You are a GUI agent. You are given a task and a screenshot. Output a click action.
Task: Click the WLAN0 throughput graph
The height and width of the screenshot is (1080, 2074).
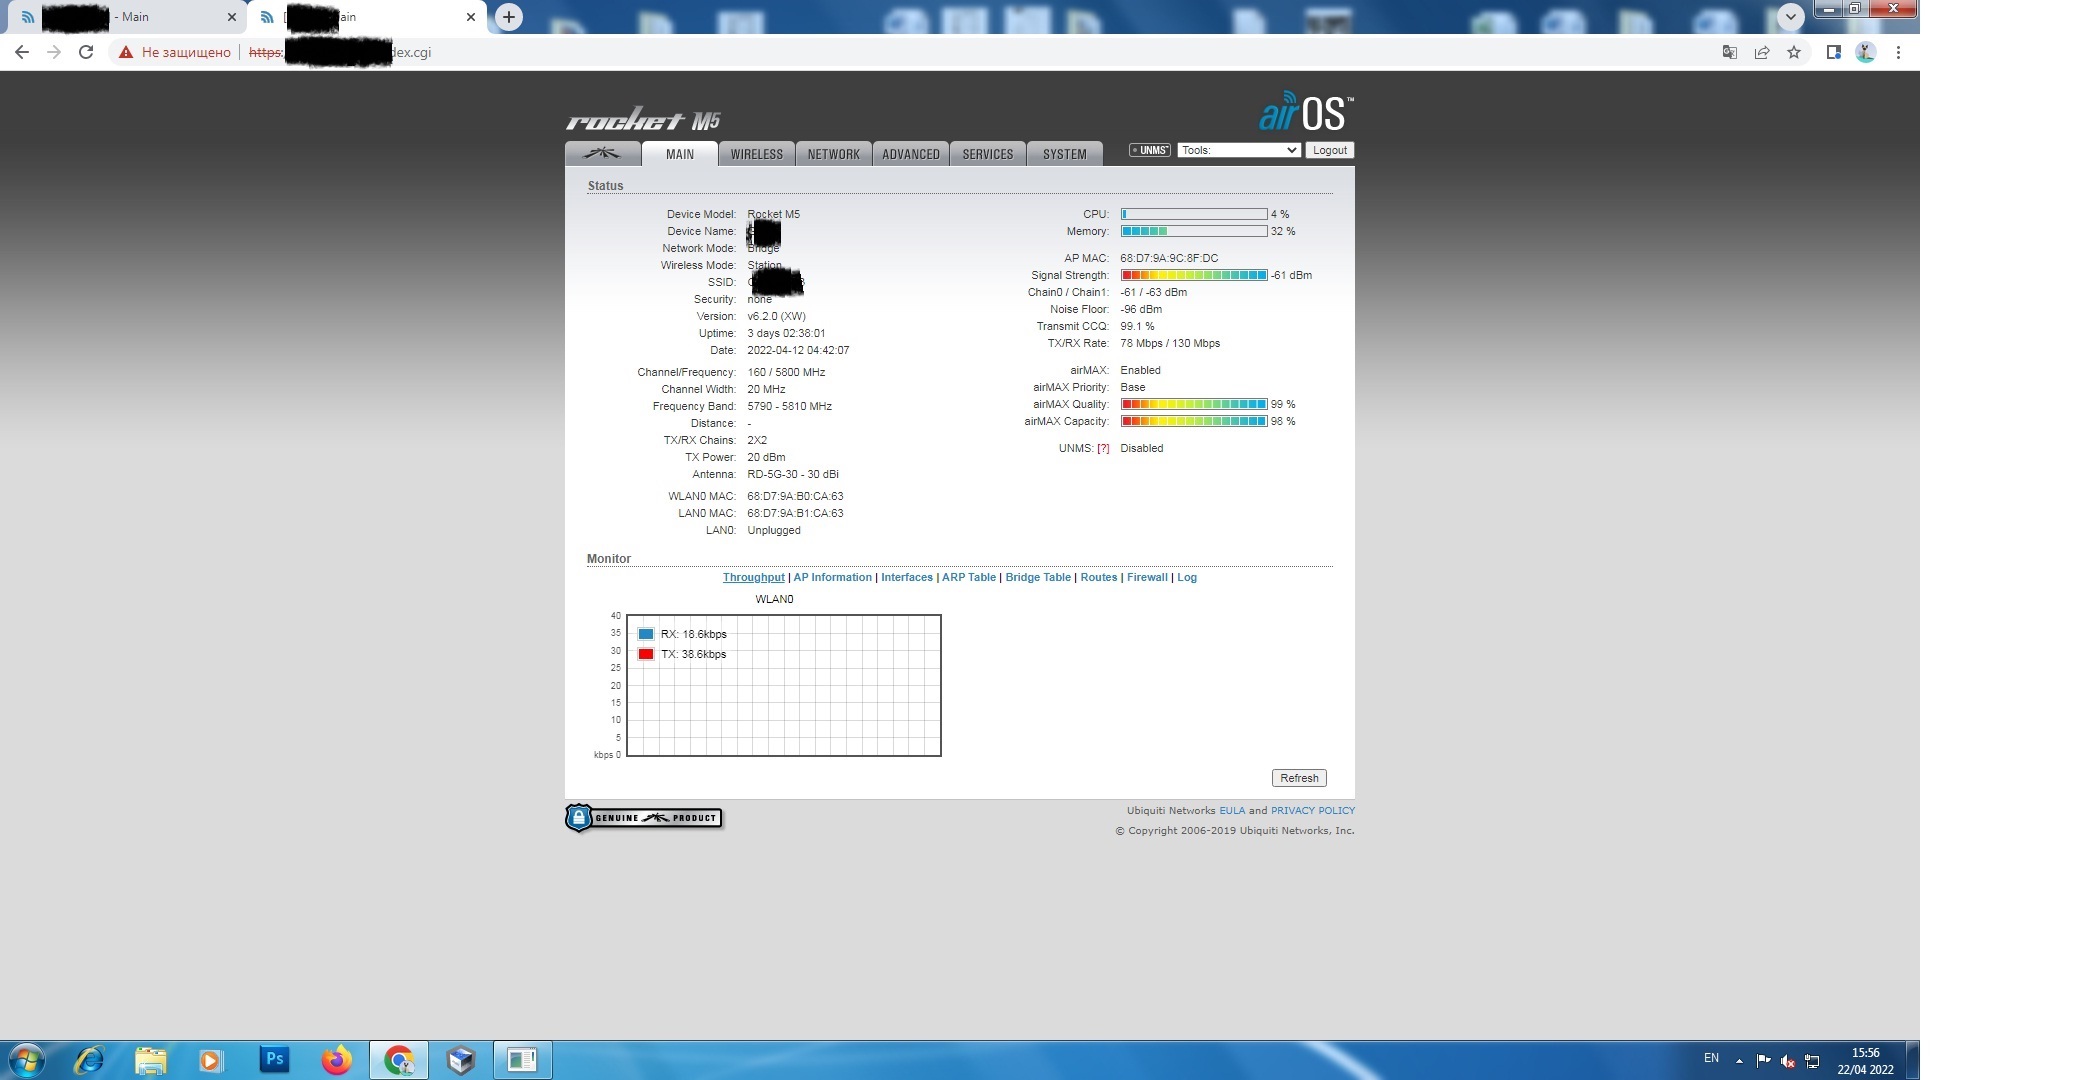784,685
